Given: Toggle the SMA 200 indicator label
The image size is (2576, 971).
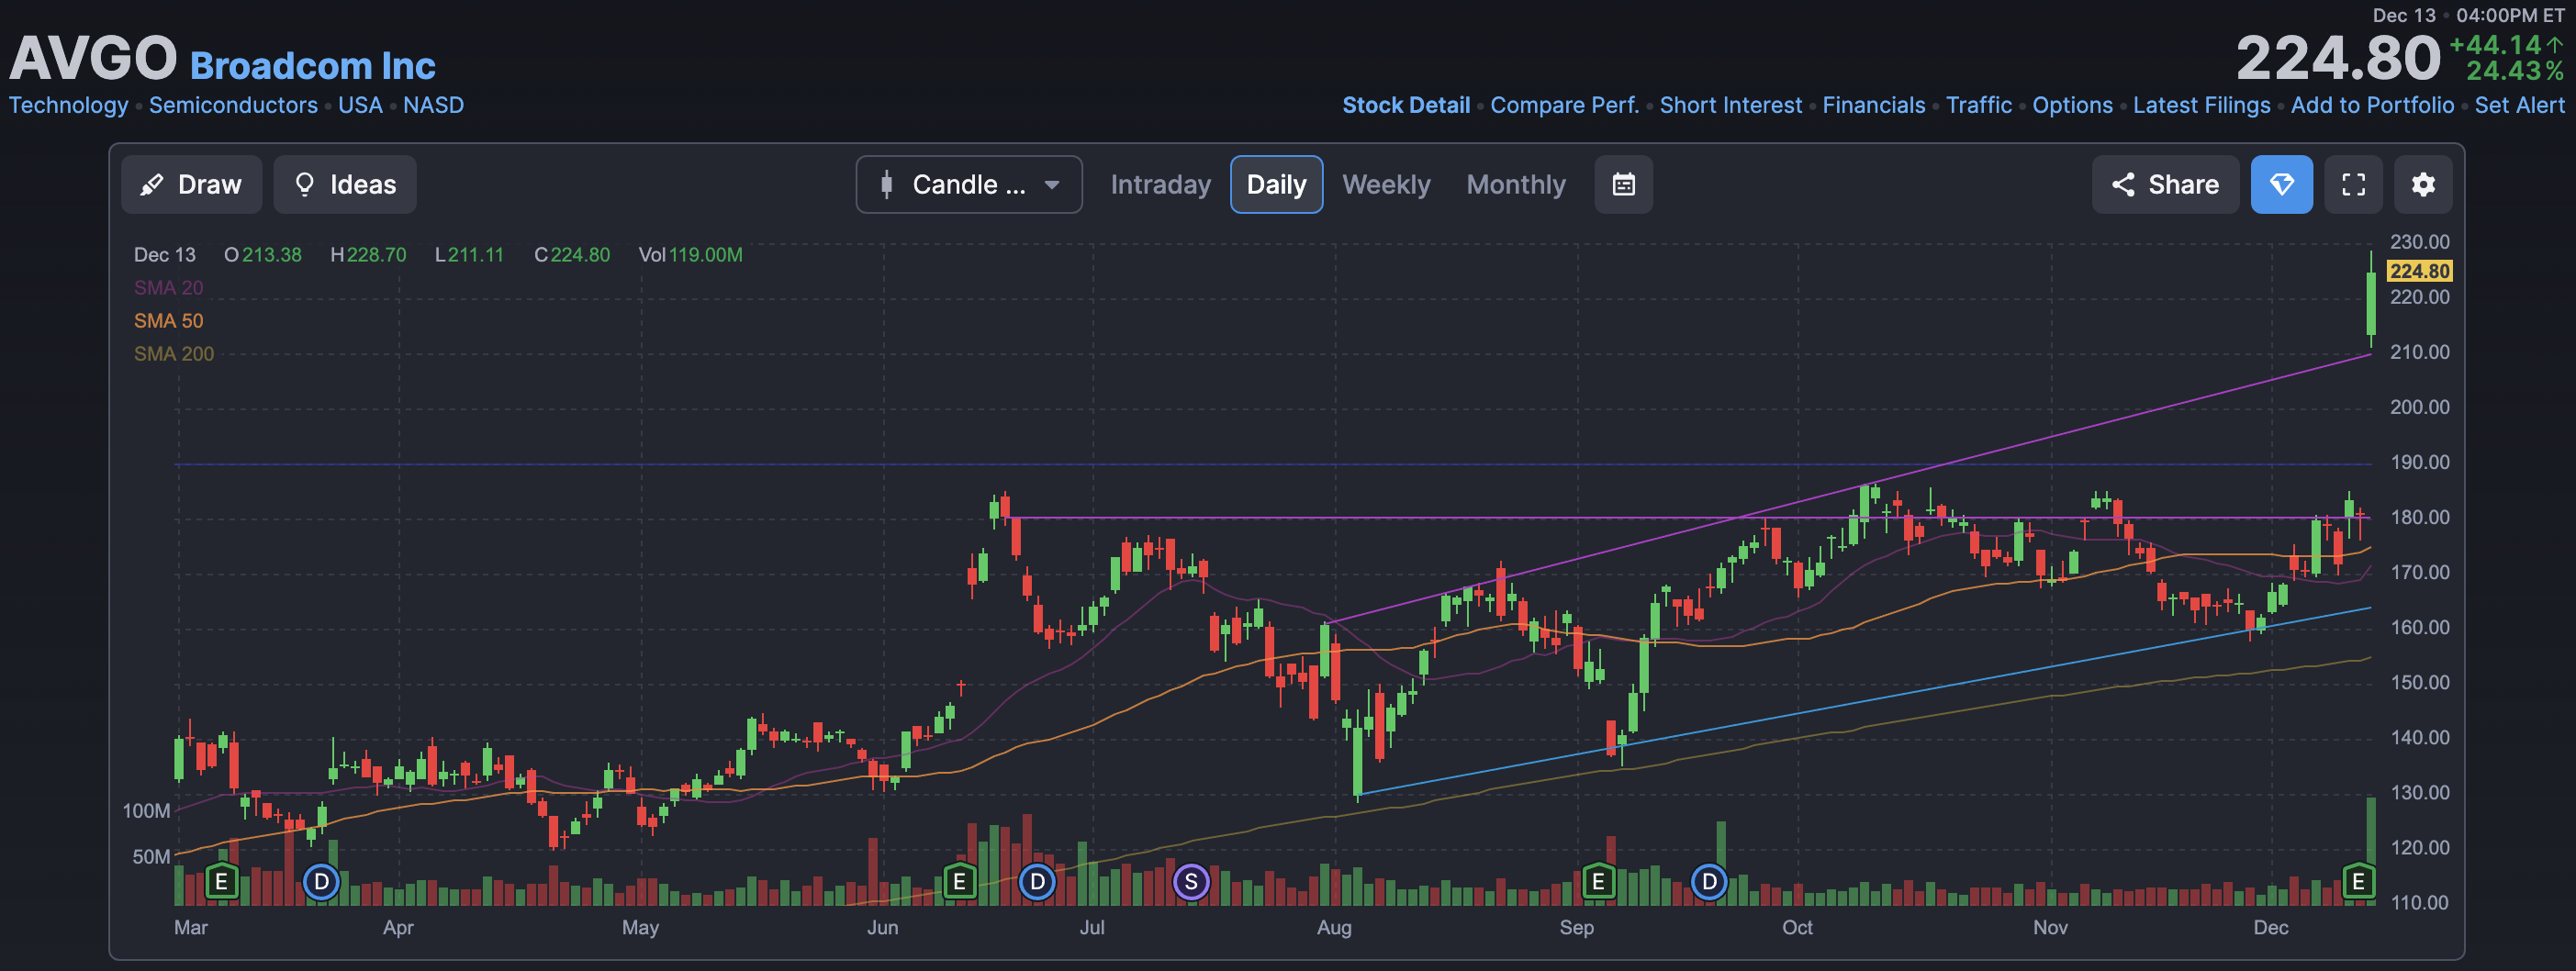Looking at the screenshot, I should click(x=174, y=354).
